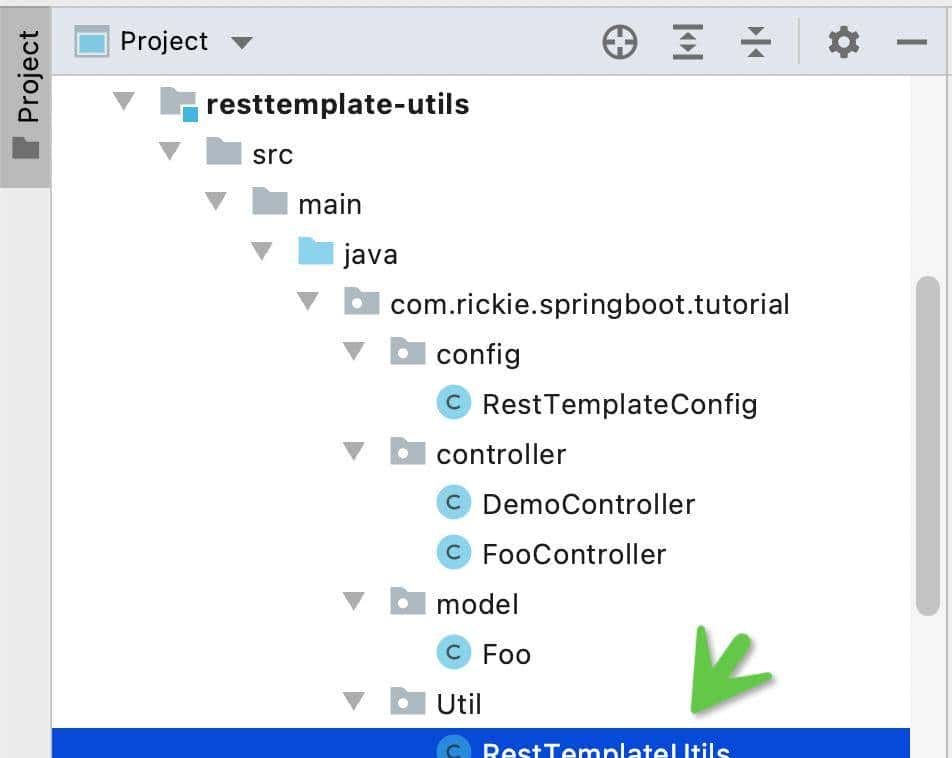Click the Expand All toolbar icon

688,43
